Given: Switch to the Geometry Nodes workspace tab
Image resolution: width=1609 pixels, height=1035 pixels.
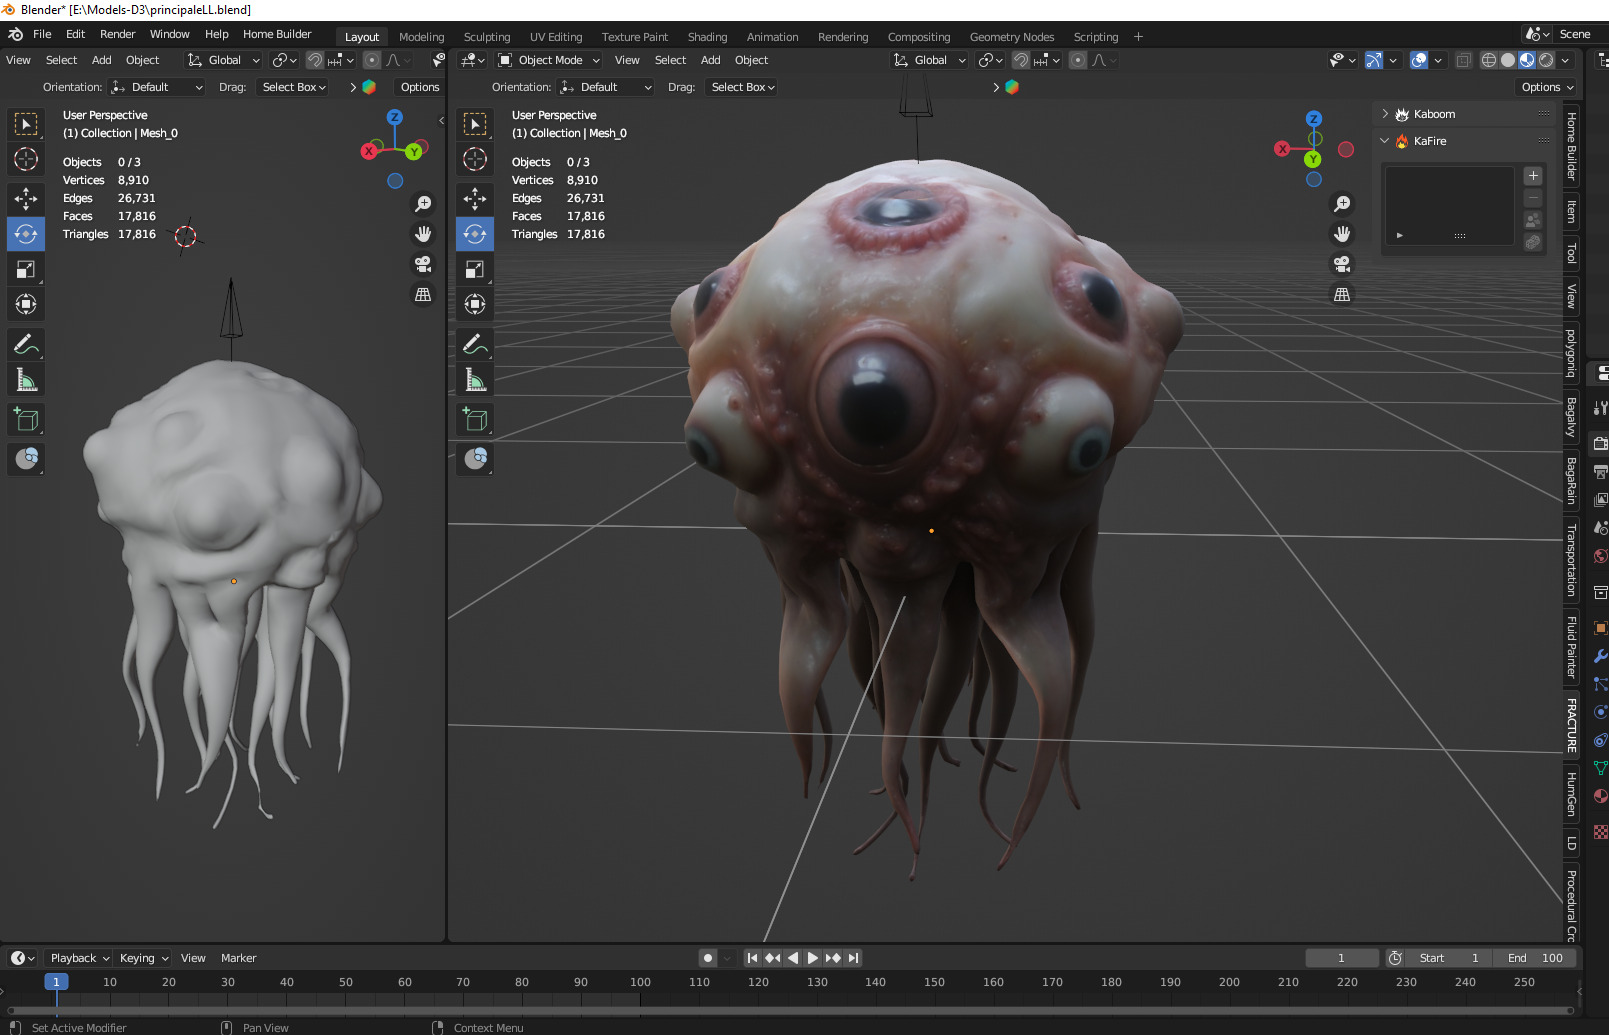Looking at the screenshot, I should [1012, 37].
